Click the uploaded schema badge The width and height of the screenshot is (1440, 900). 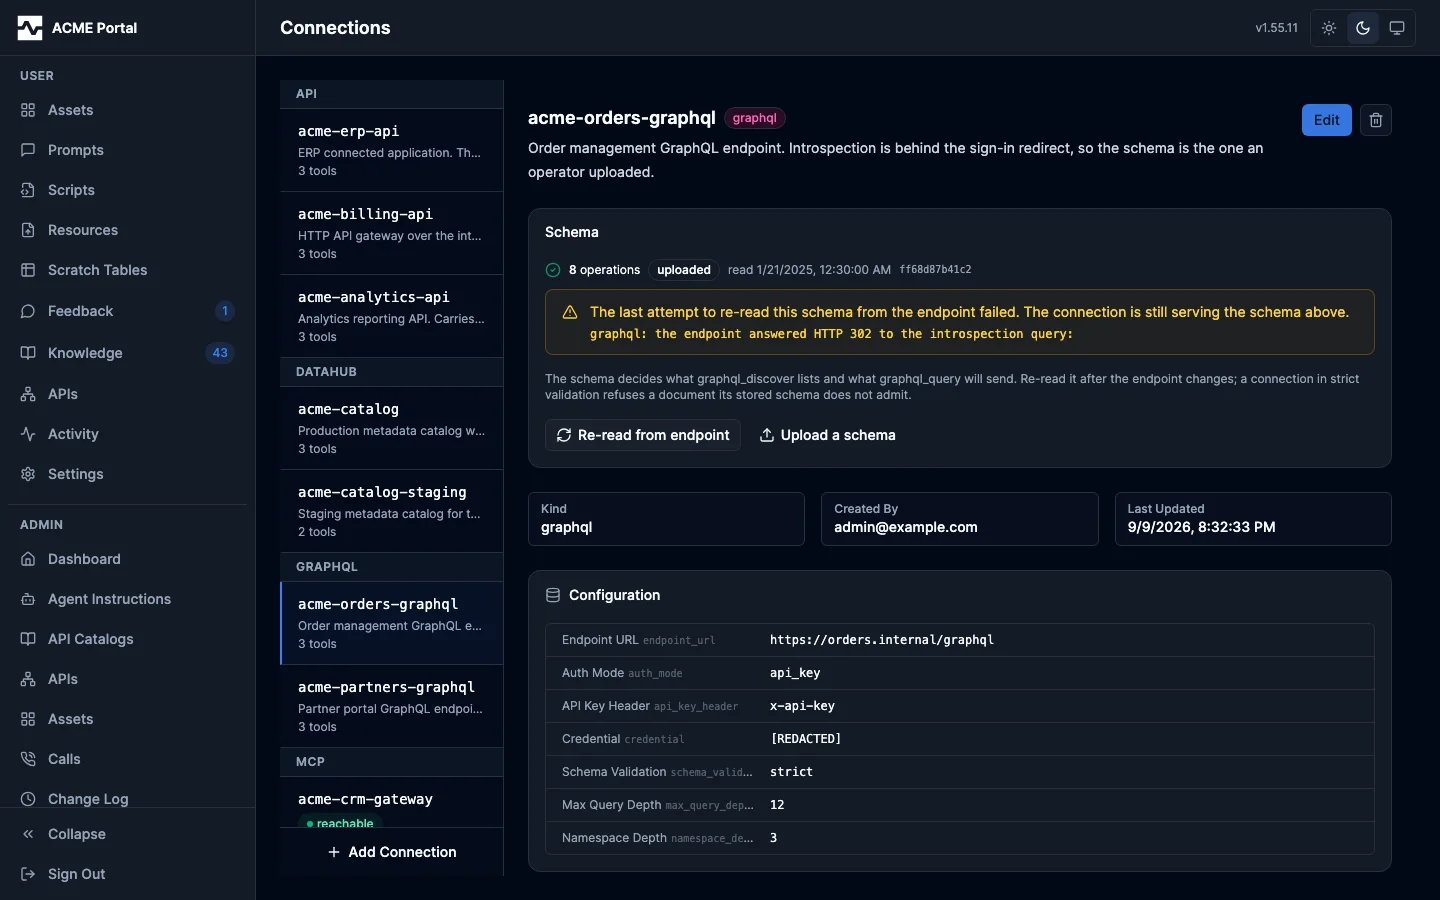click(684, 270)
